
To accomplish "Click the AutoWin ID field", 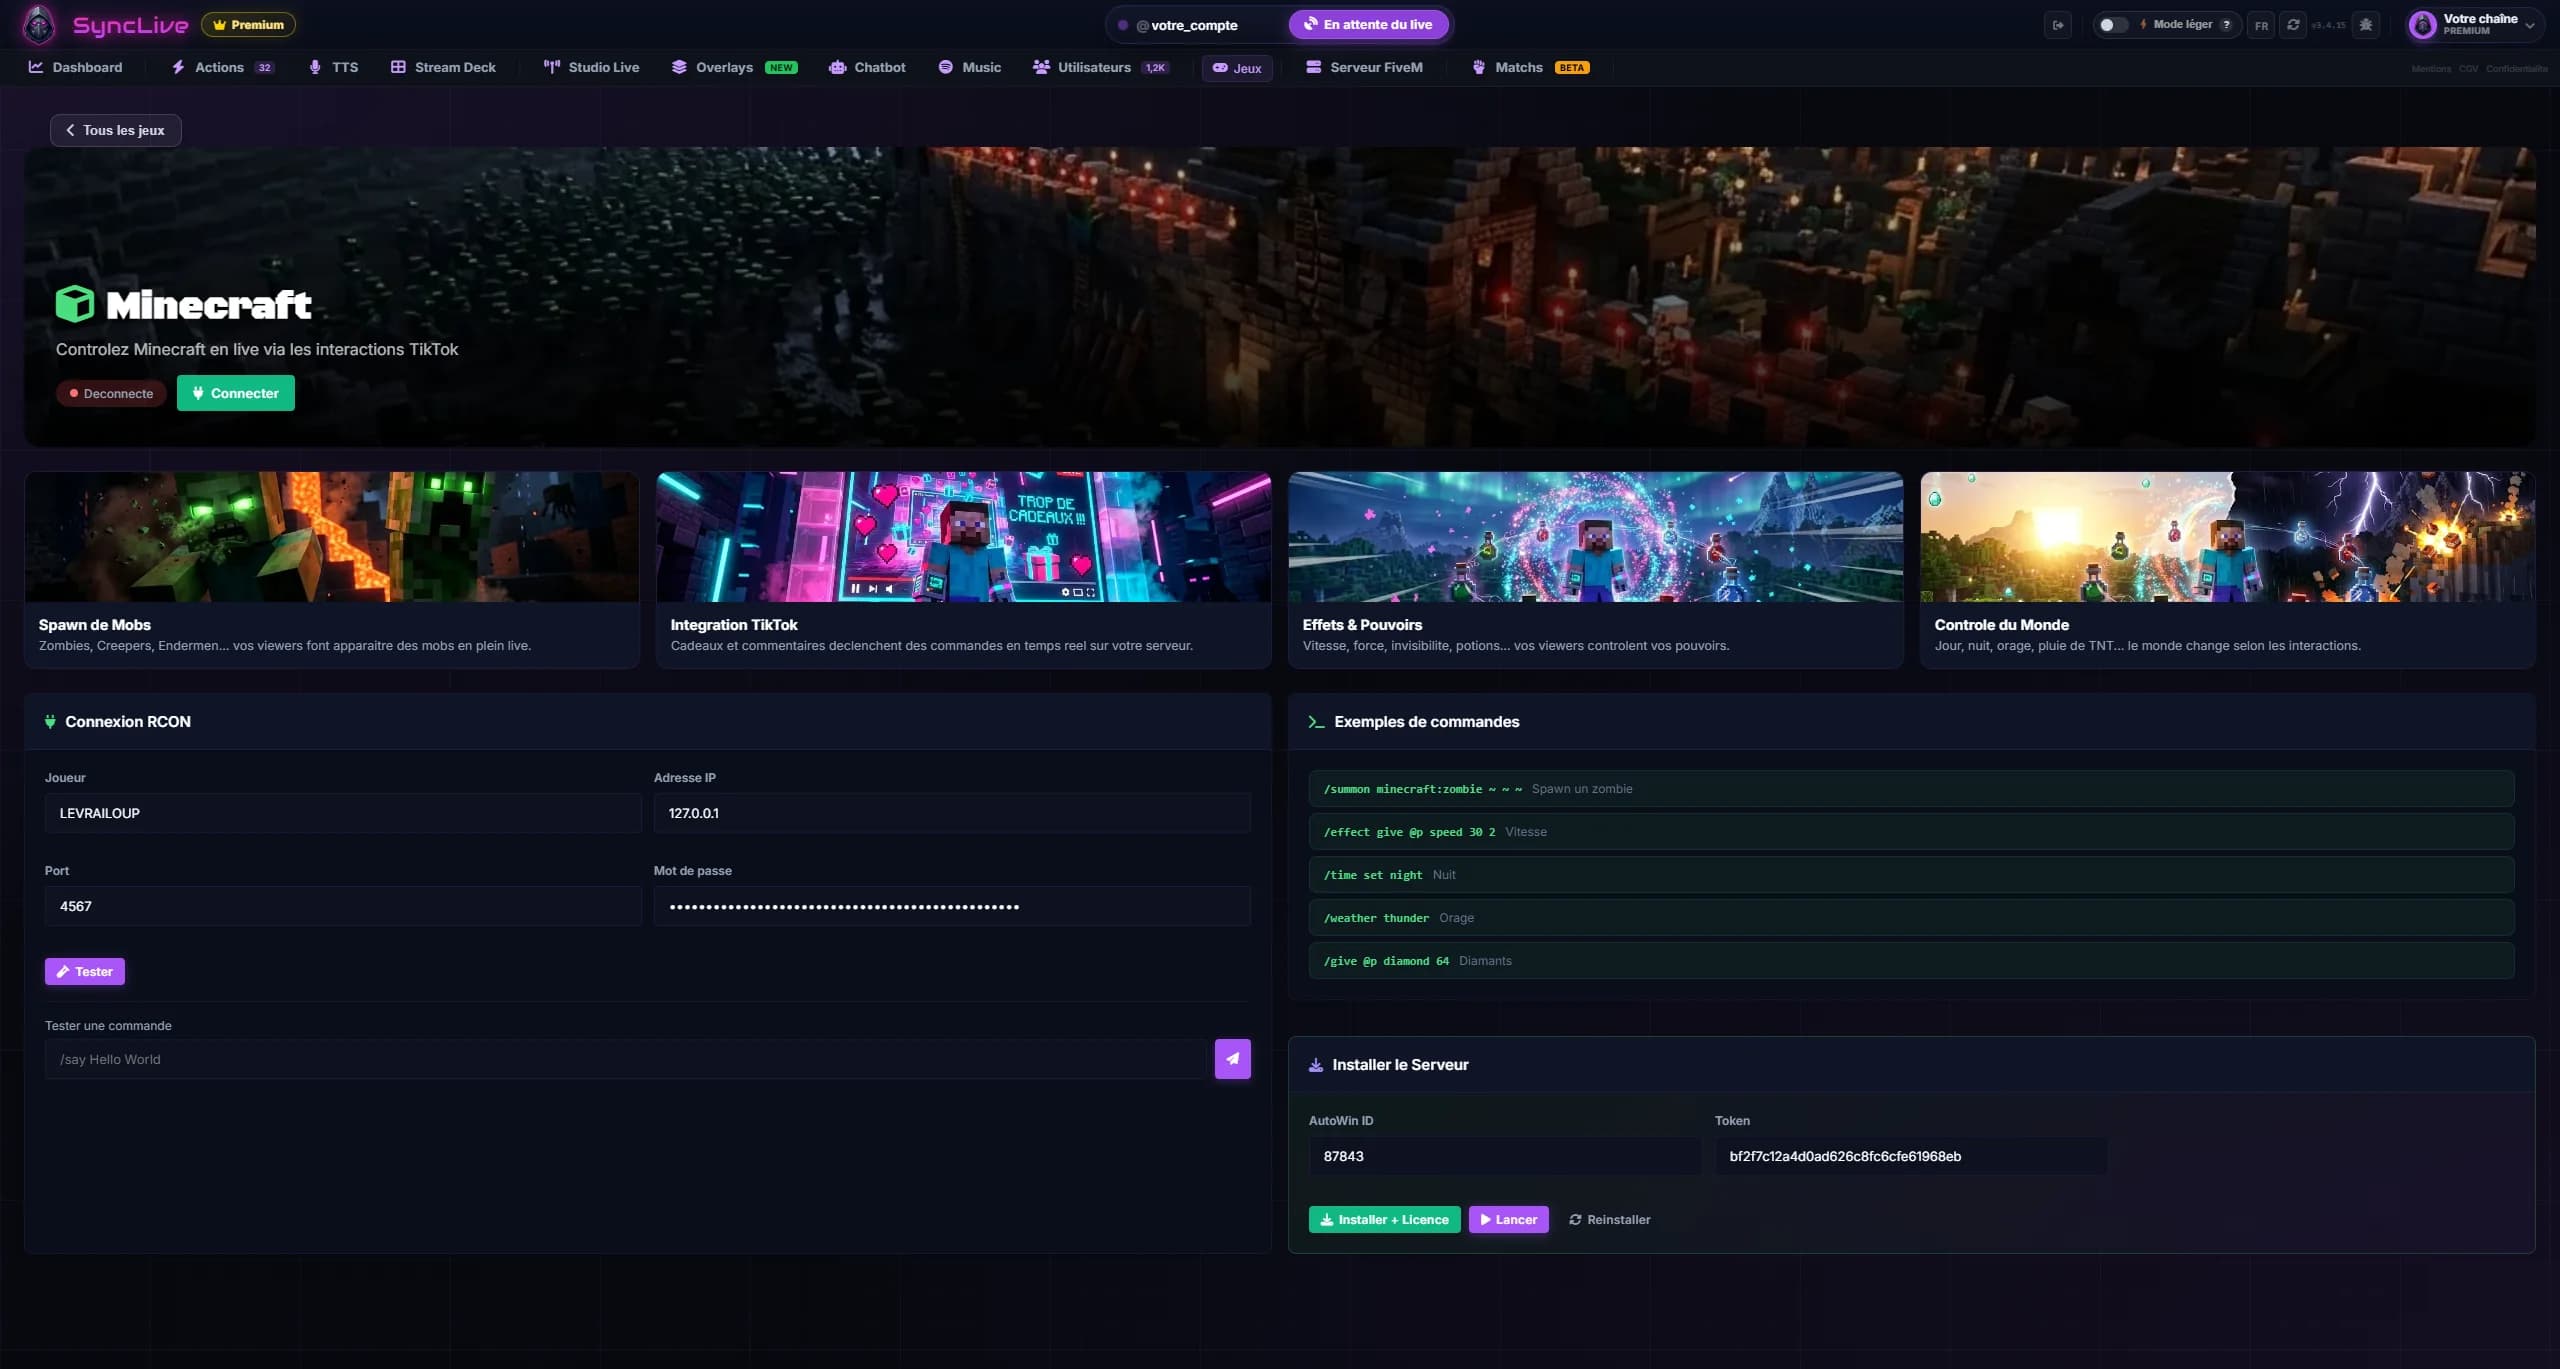I will [x=1505, y=1156].
